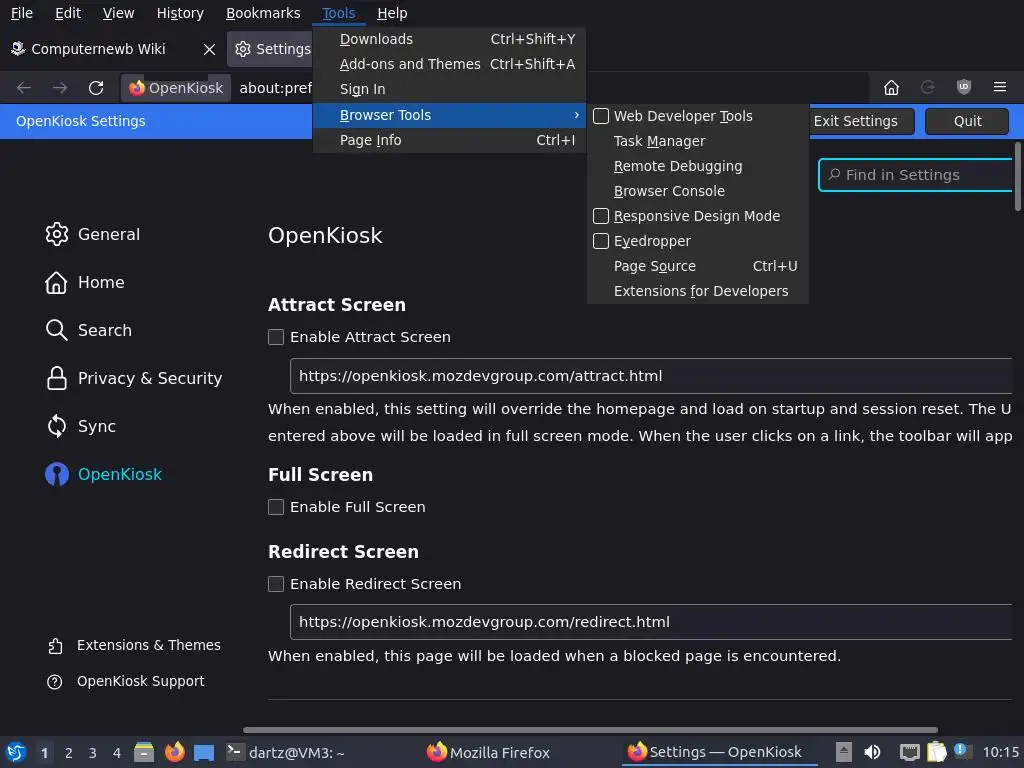The width and height of the screenshot is (1024, 768).
Task: Focus the Find in Settings field
Action: (x=916, y=175)
